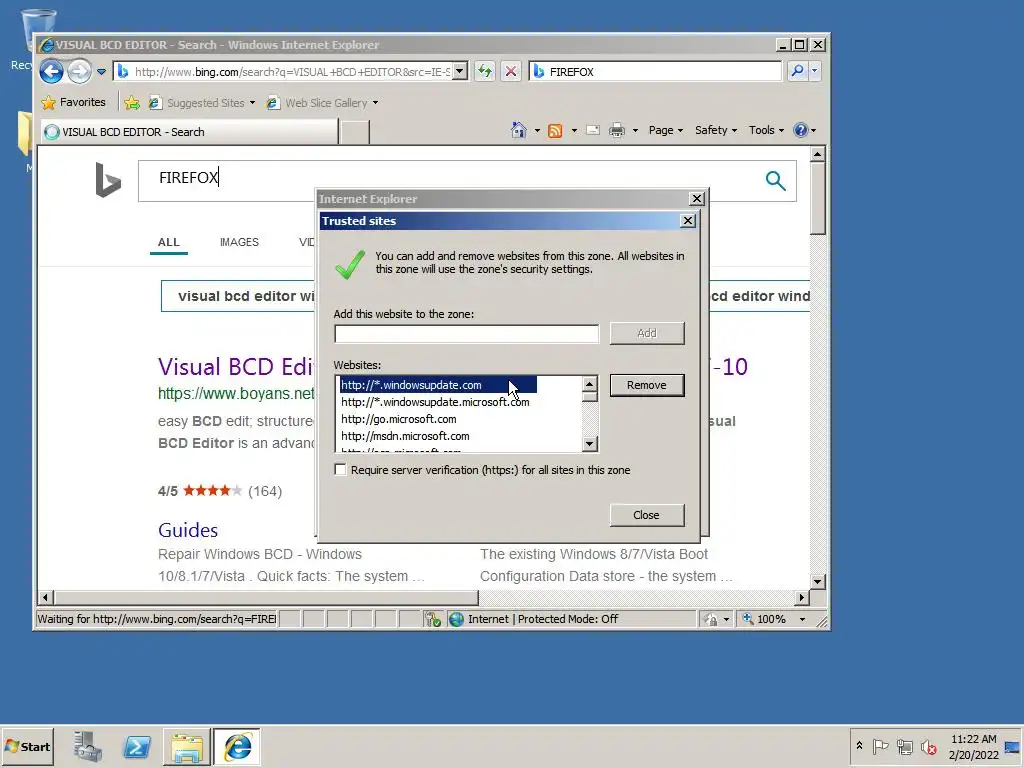Click the RSS feeds icon
The image size is (1024, 768).
[x=555, y=130]
